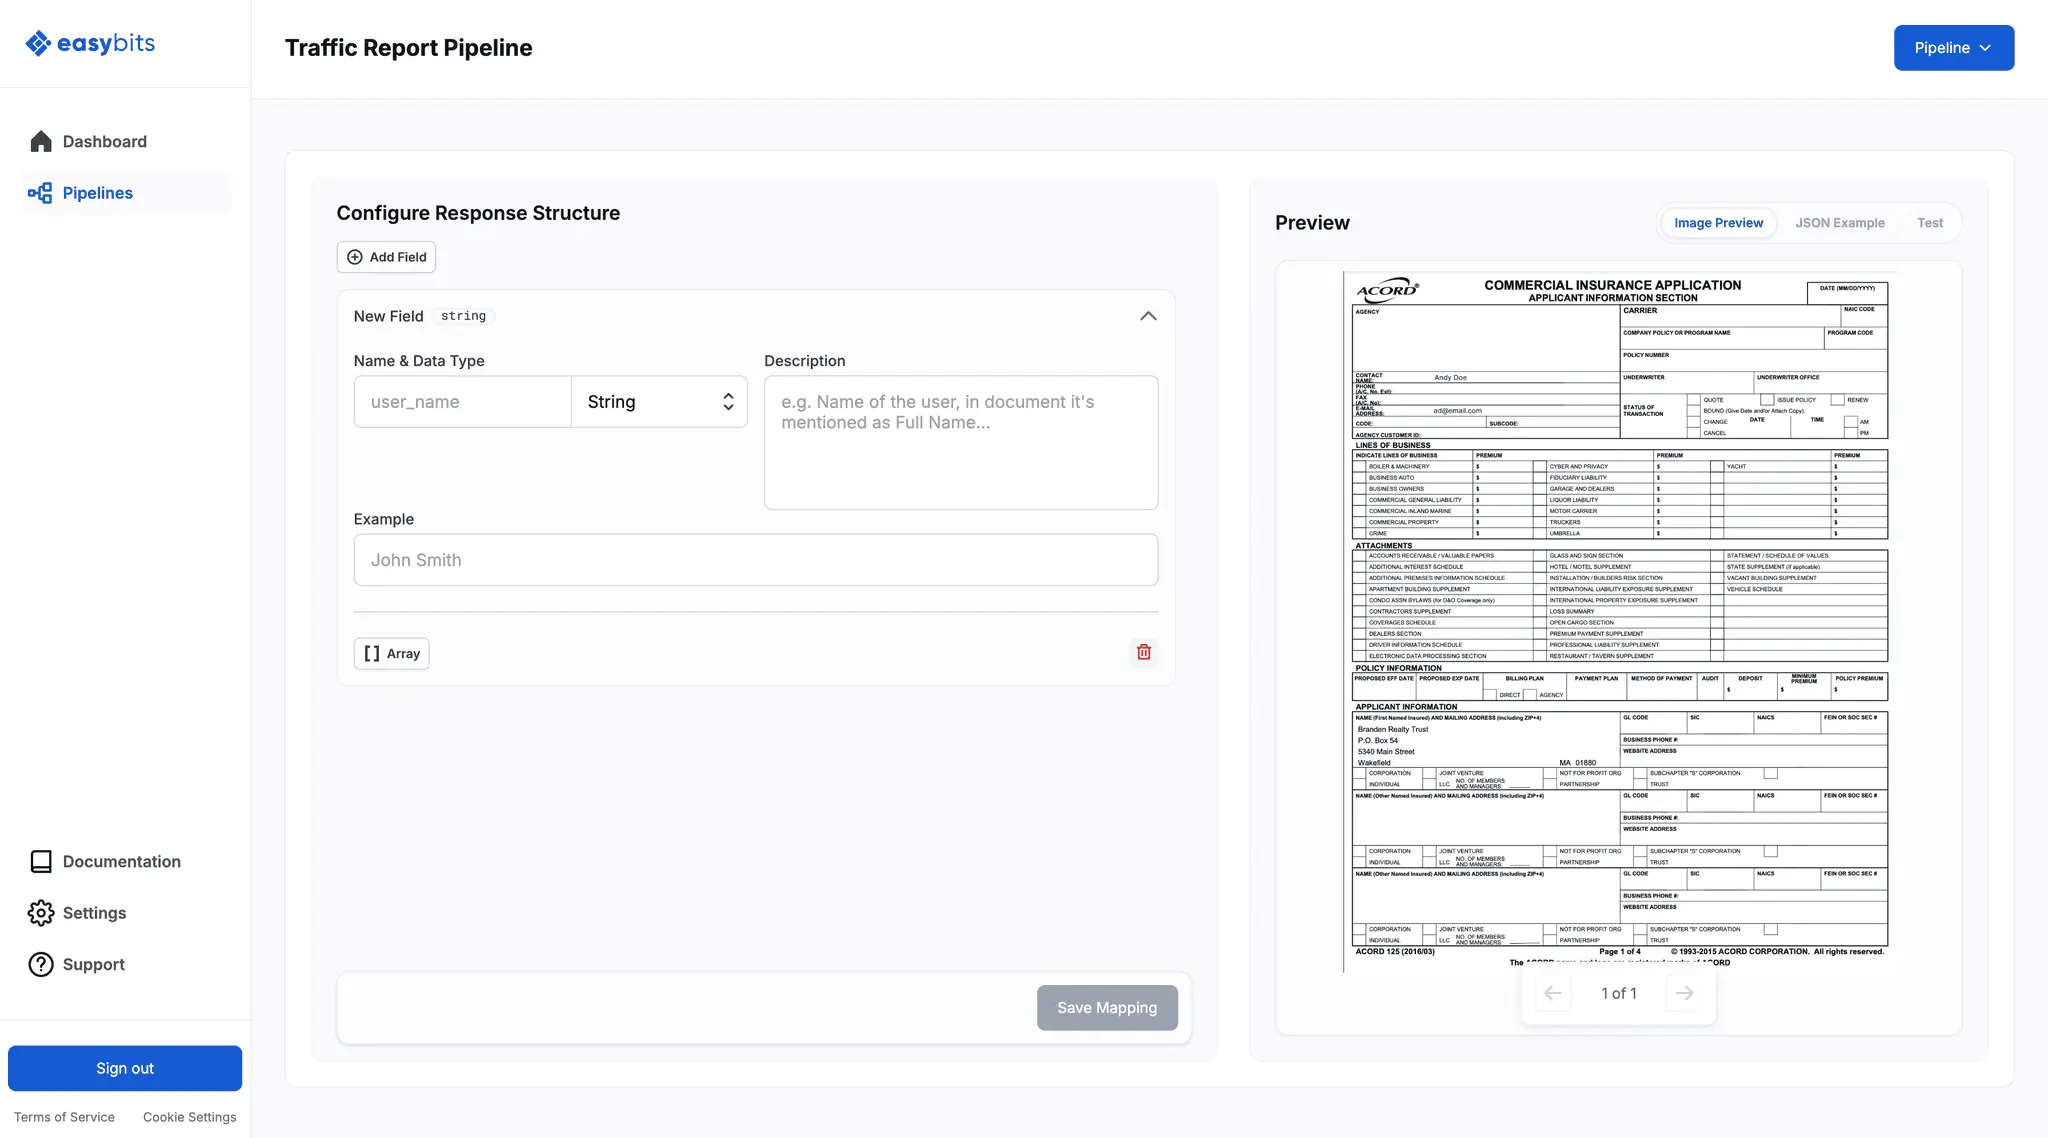Delete the field with trash icon
Screen dimensions: 2048x1138
1144,652
